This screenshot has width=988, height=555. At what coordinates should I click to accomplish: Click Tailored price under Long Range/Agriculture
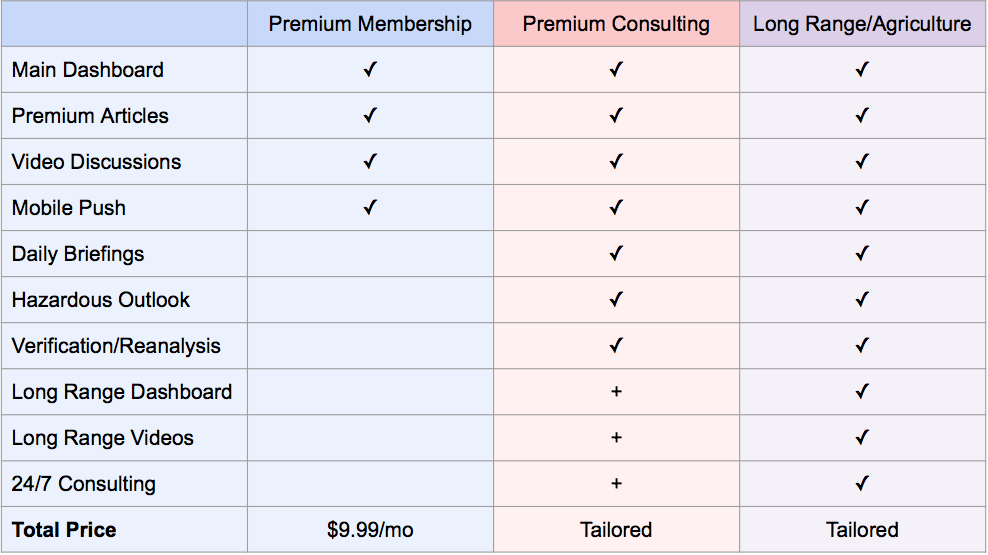pos(863,530)
